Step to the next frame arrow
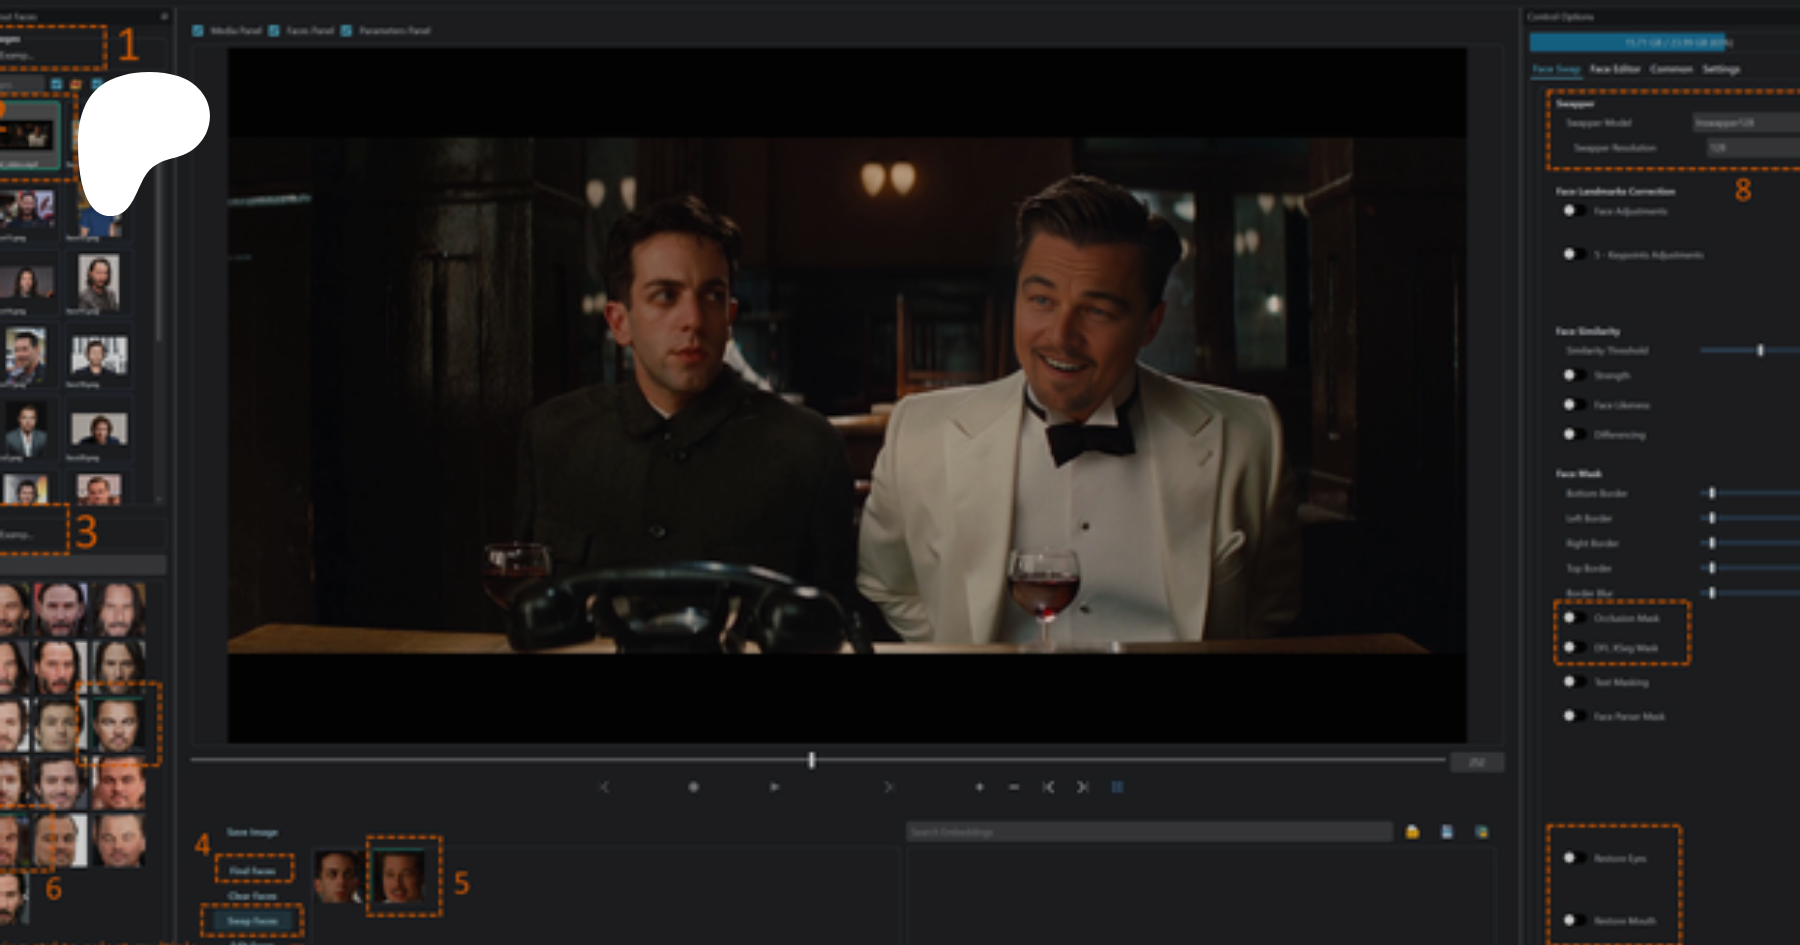The height and width of the screenshot is (945, 1800). (x=887, y=787)
